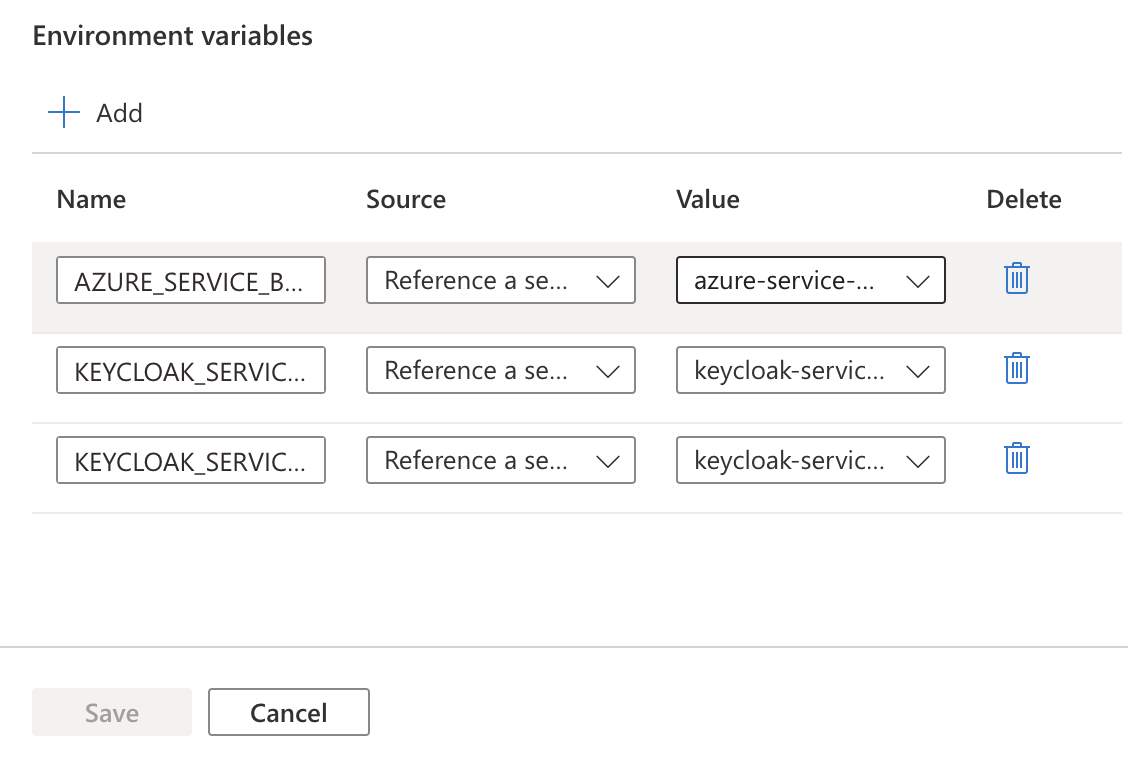Open the third row Source dropdown
The width and height of the screenshot is (1128, 776).
(501, 461)
